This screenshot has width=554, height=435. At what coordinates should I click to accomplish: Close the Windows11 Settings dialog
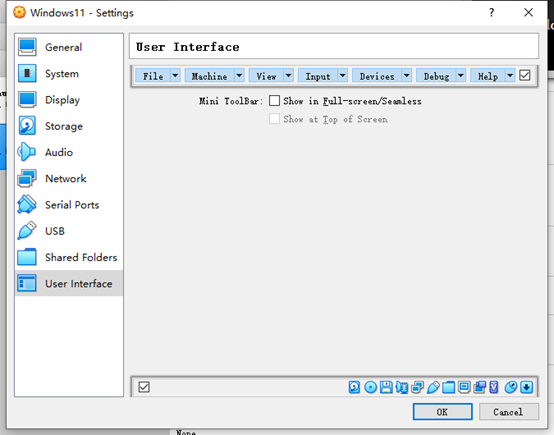pyautogui.click(x=528, y=13)
